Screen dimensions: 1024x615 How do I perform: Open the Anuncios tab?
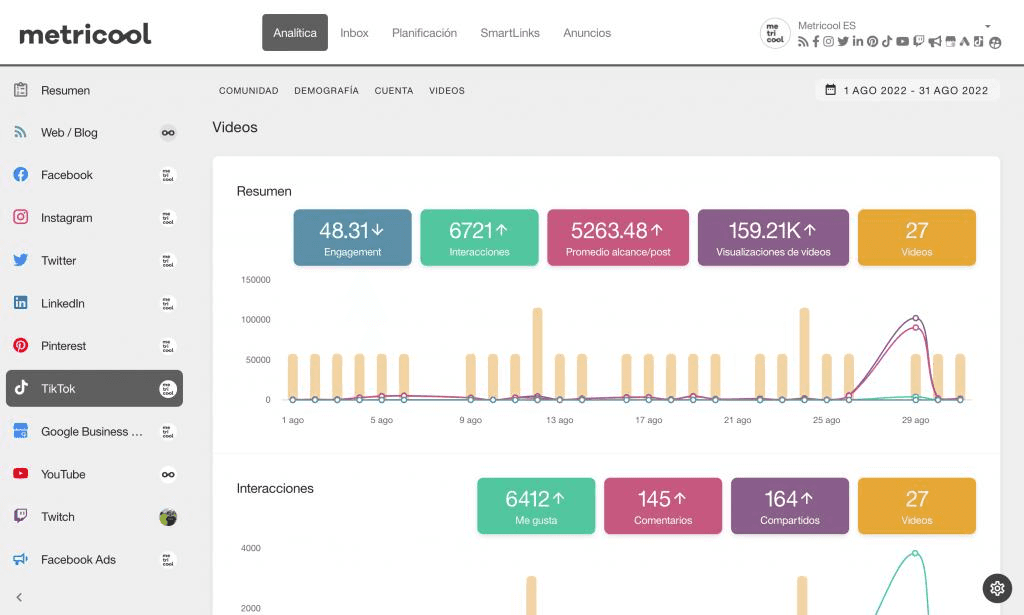tap(587, 33)
